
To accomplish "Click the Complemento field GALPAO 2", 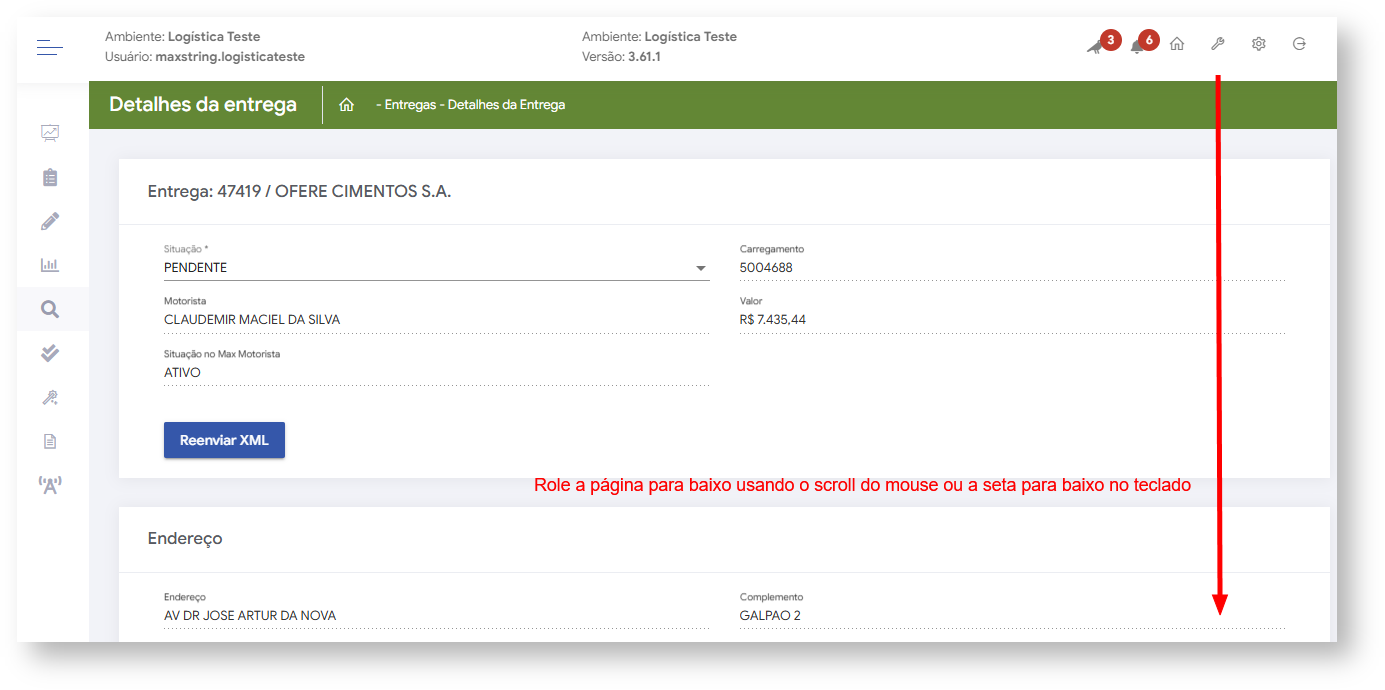I will (x=1012, y=616).
